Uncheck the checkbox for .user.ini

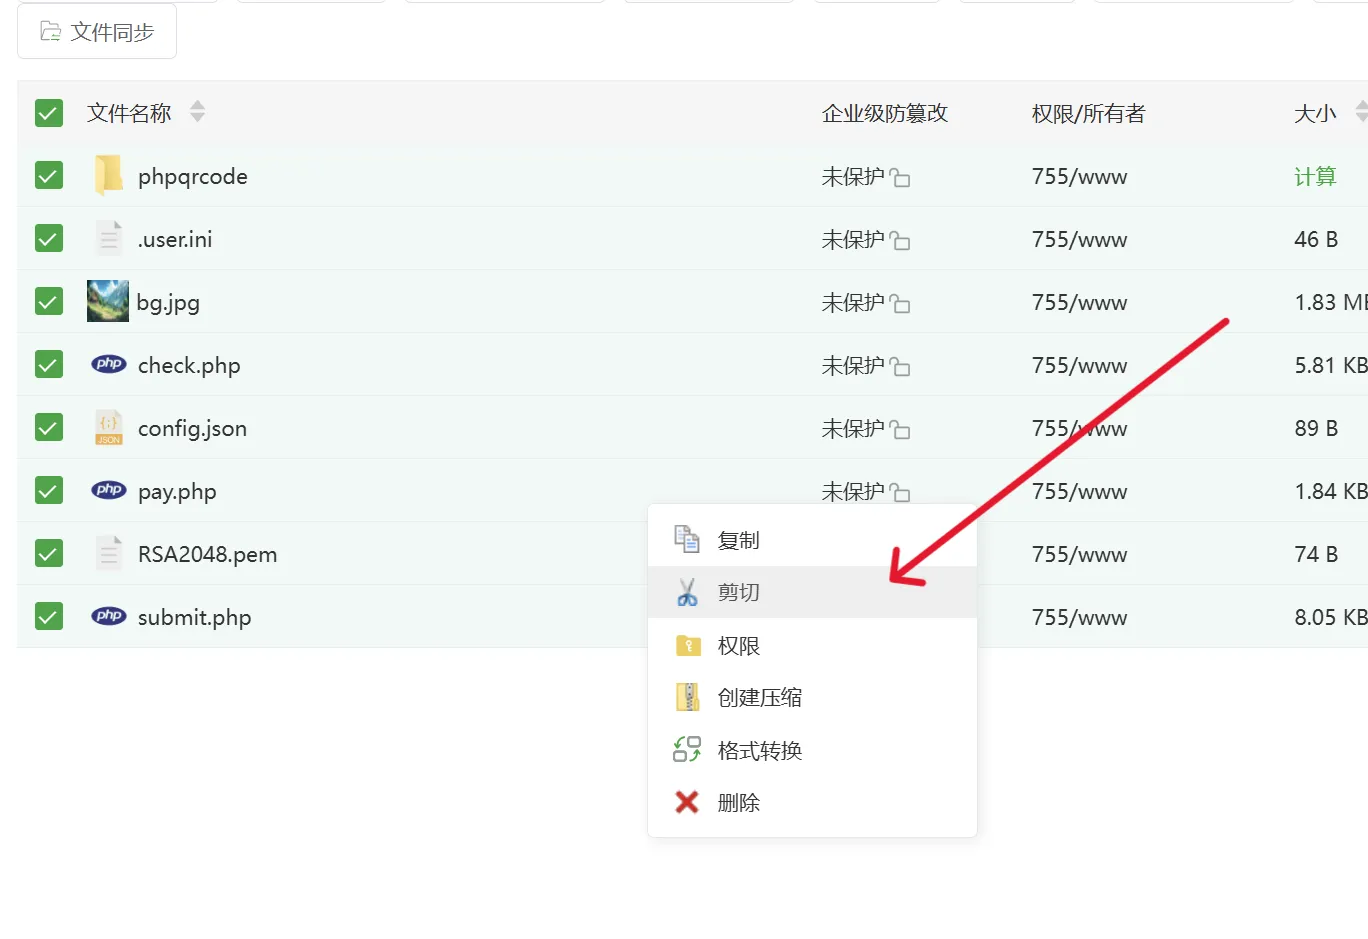49,239
